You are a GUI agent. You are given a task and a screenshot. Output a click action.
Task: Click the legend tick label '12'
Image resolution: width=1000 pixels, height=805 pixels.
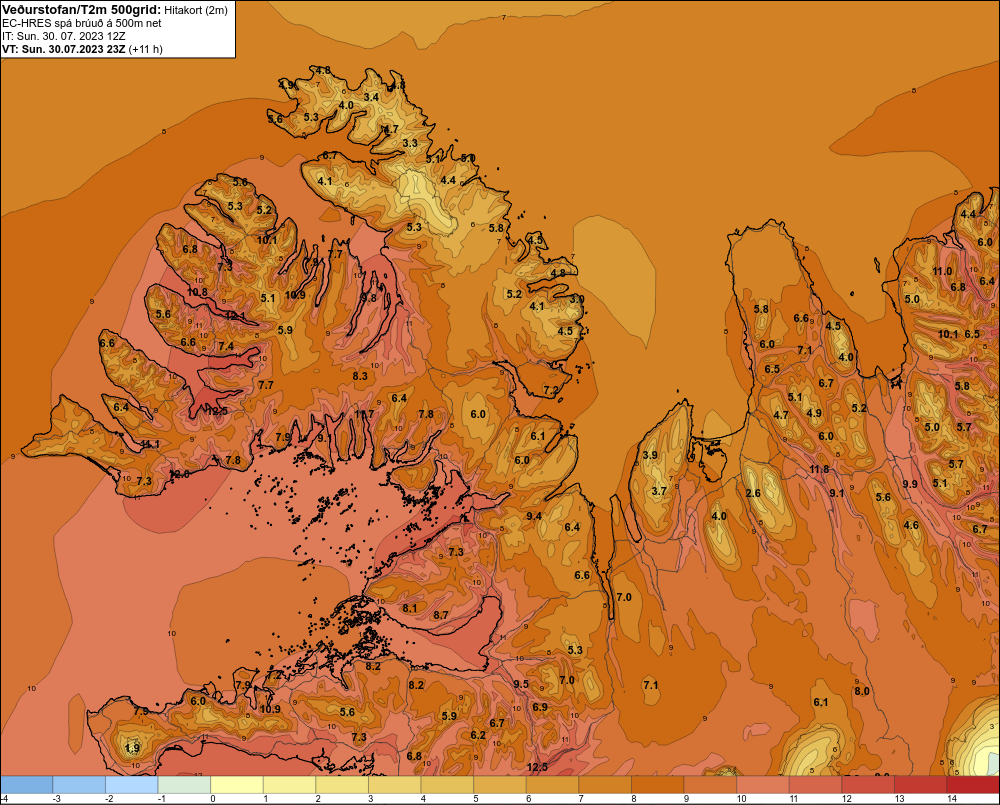click(846, 799)
